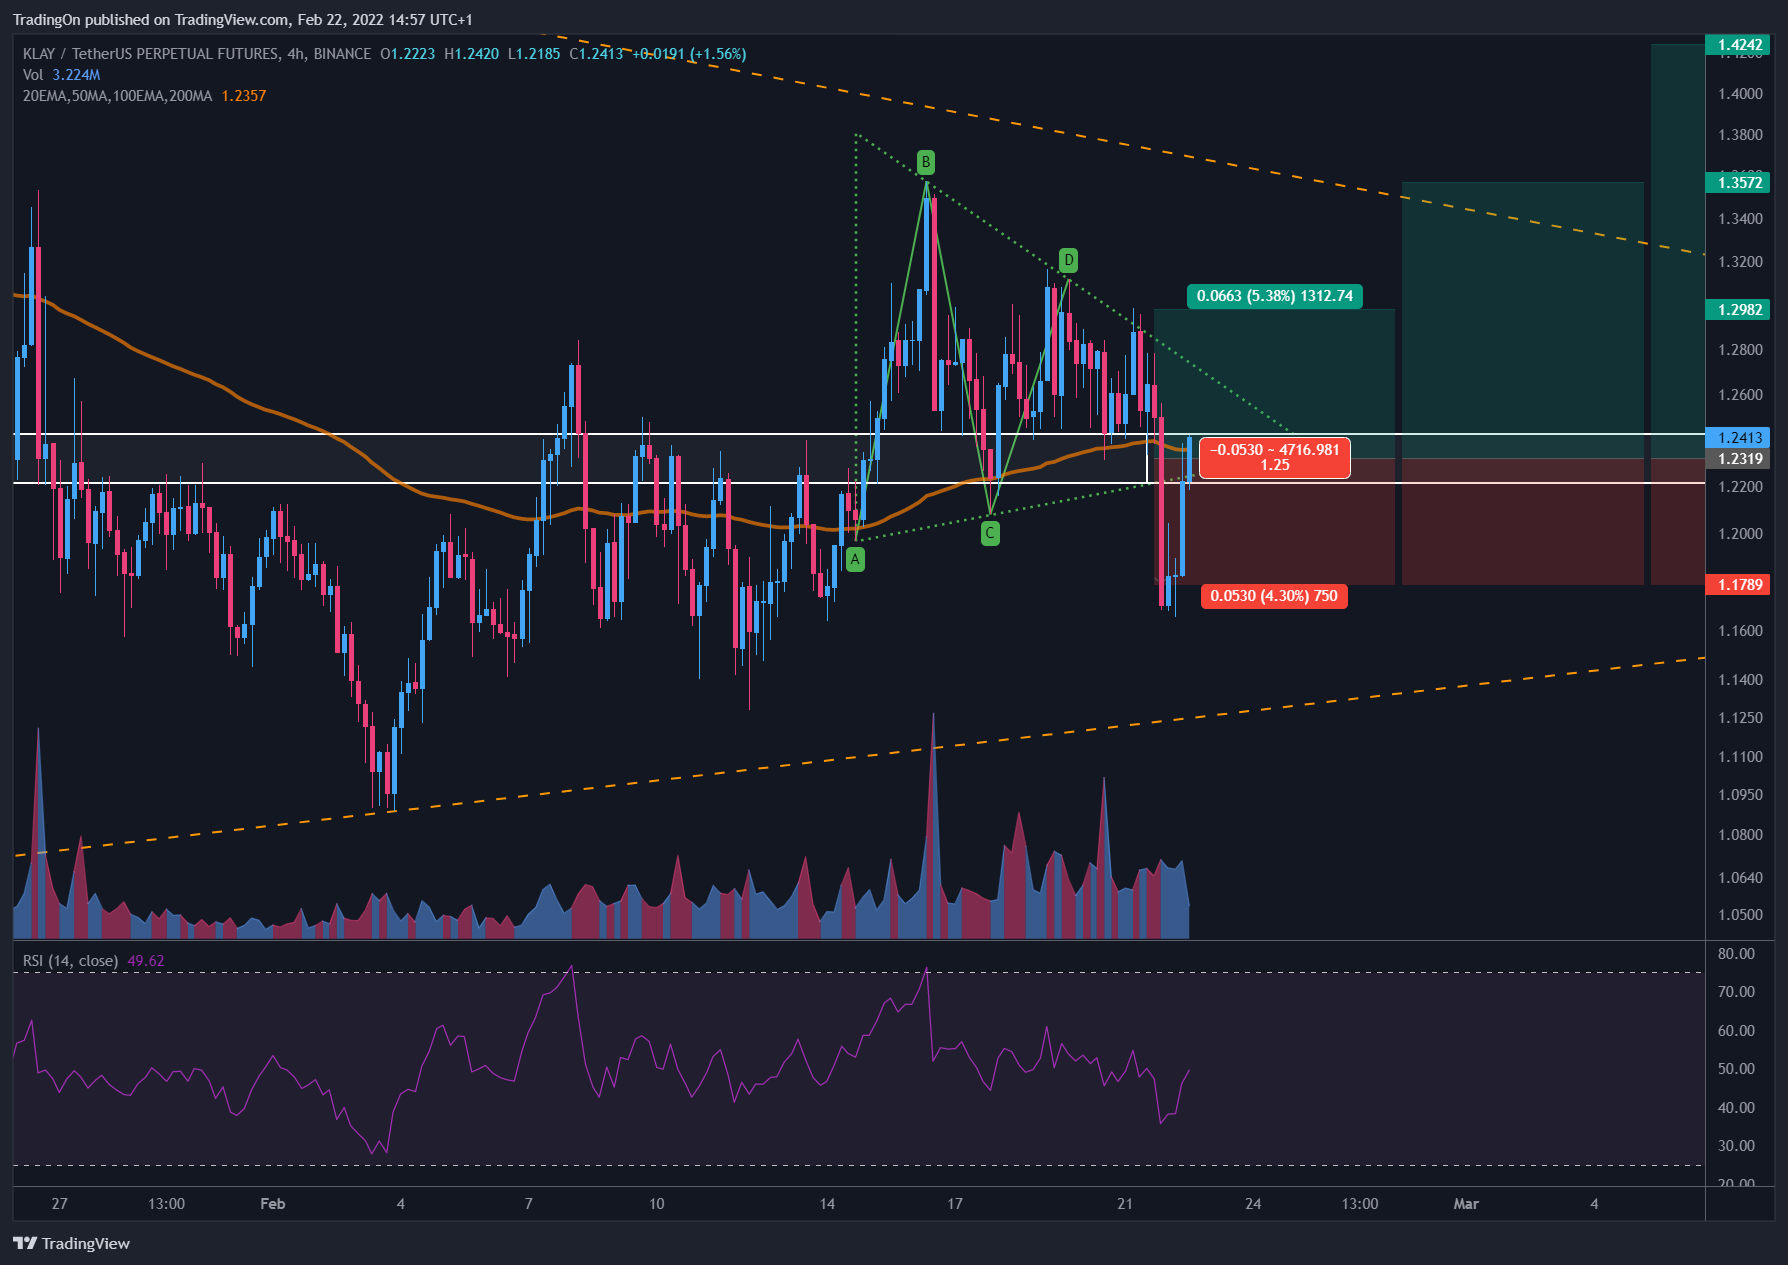This screenshot has width=1788, height=1265.
Task: Select the 0.0530 (4.30%) 750 stop label
Action: pyautogui.click(x=1274, y=596)
